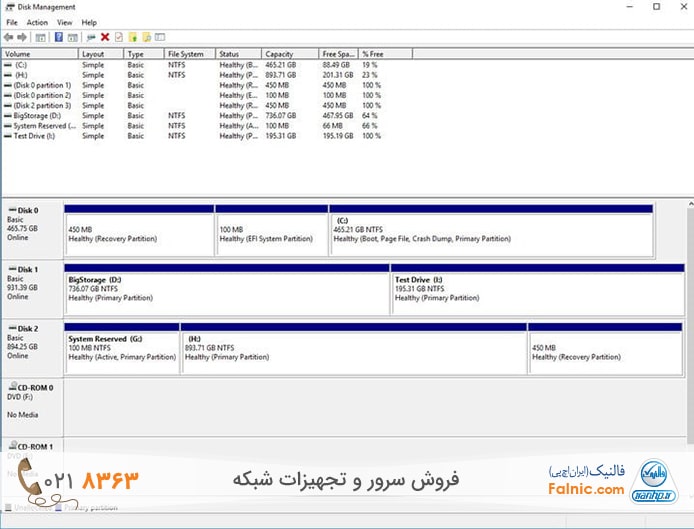The image size is (694, 529).
Task: Click the vertical scrollbar of disk pane
Action: [x=687, y=300]
